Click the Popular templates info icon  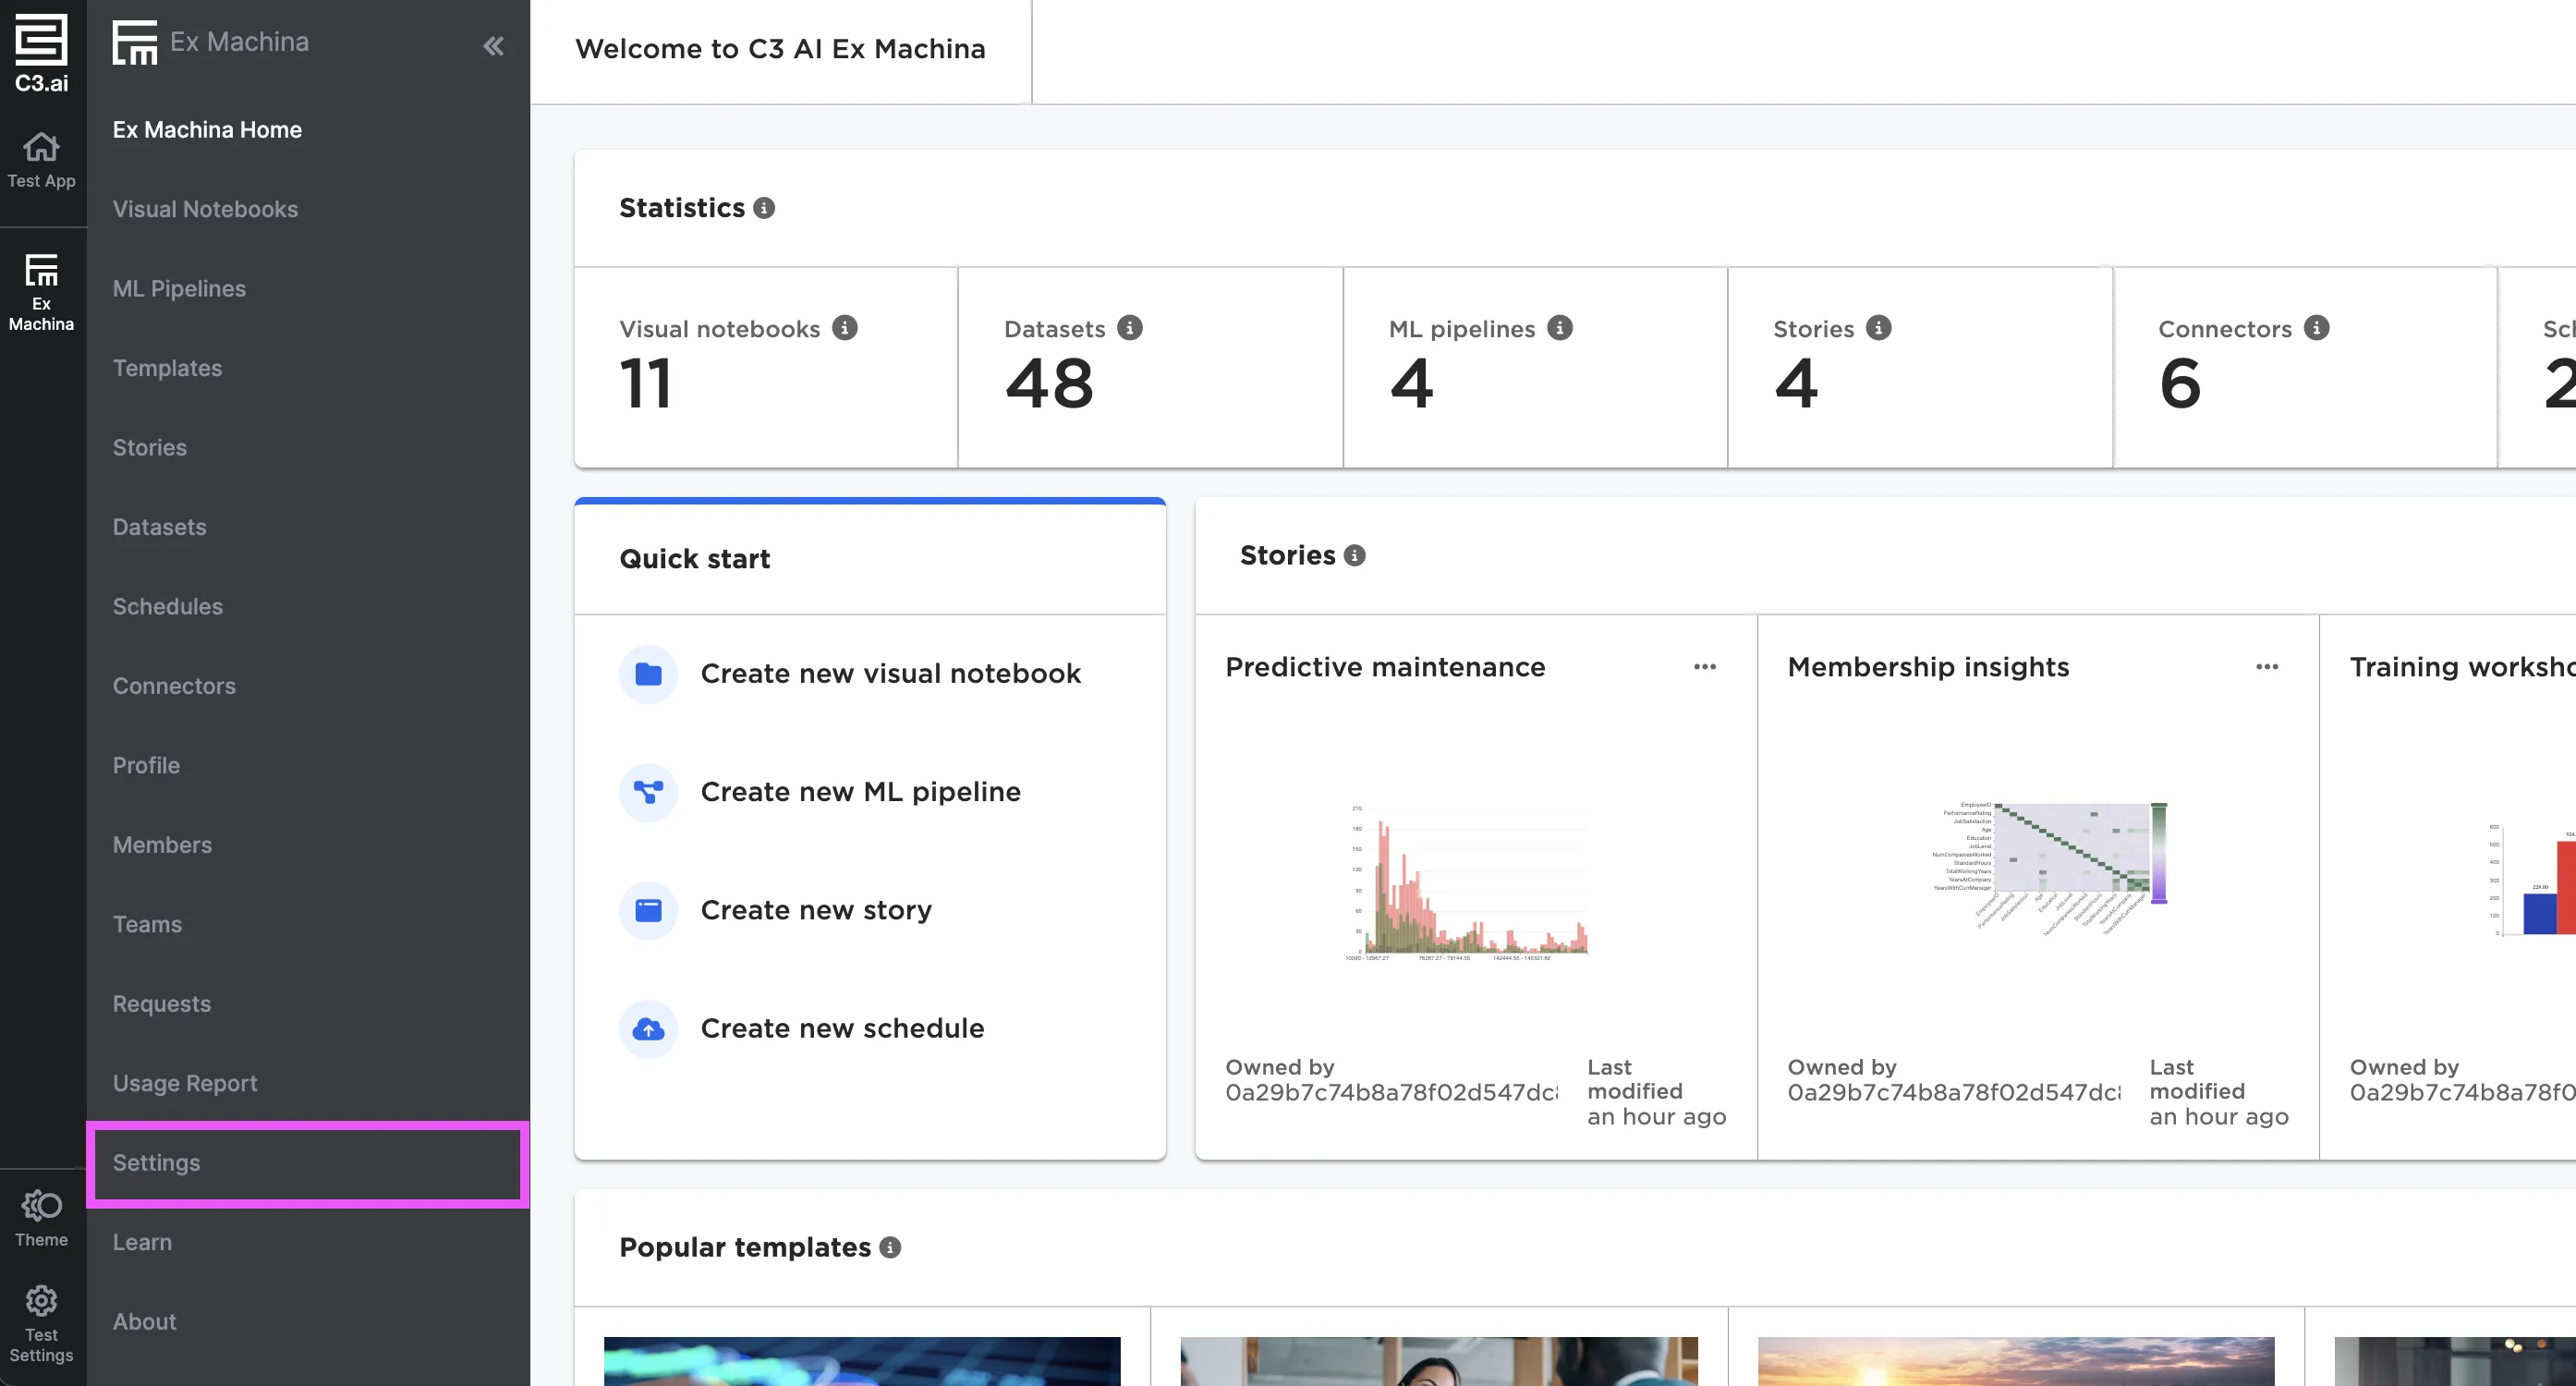[890, 1247]
